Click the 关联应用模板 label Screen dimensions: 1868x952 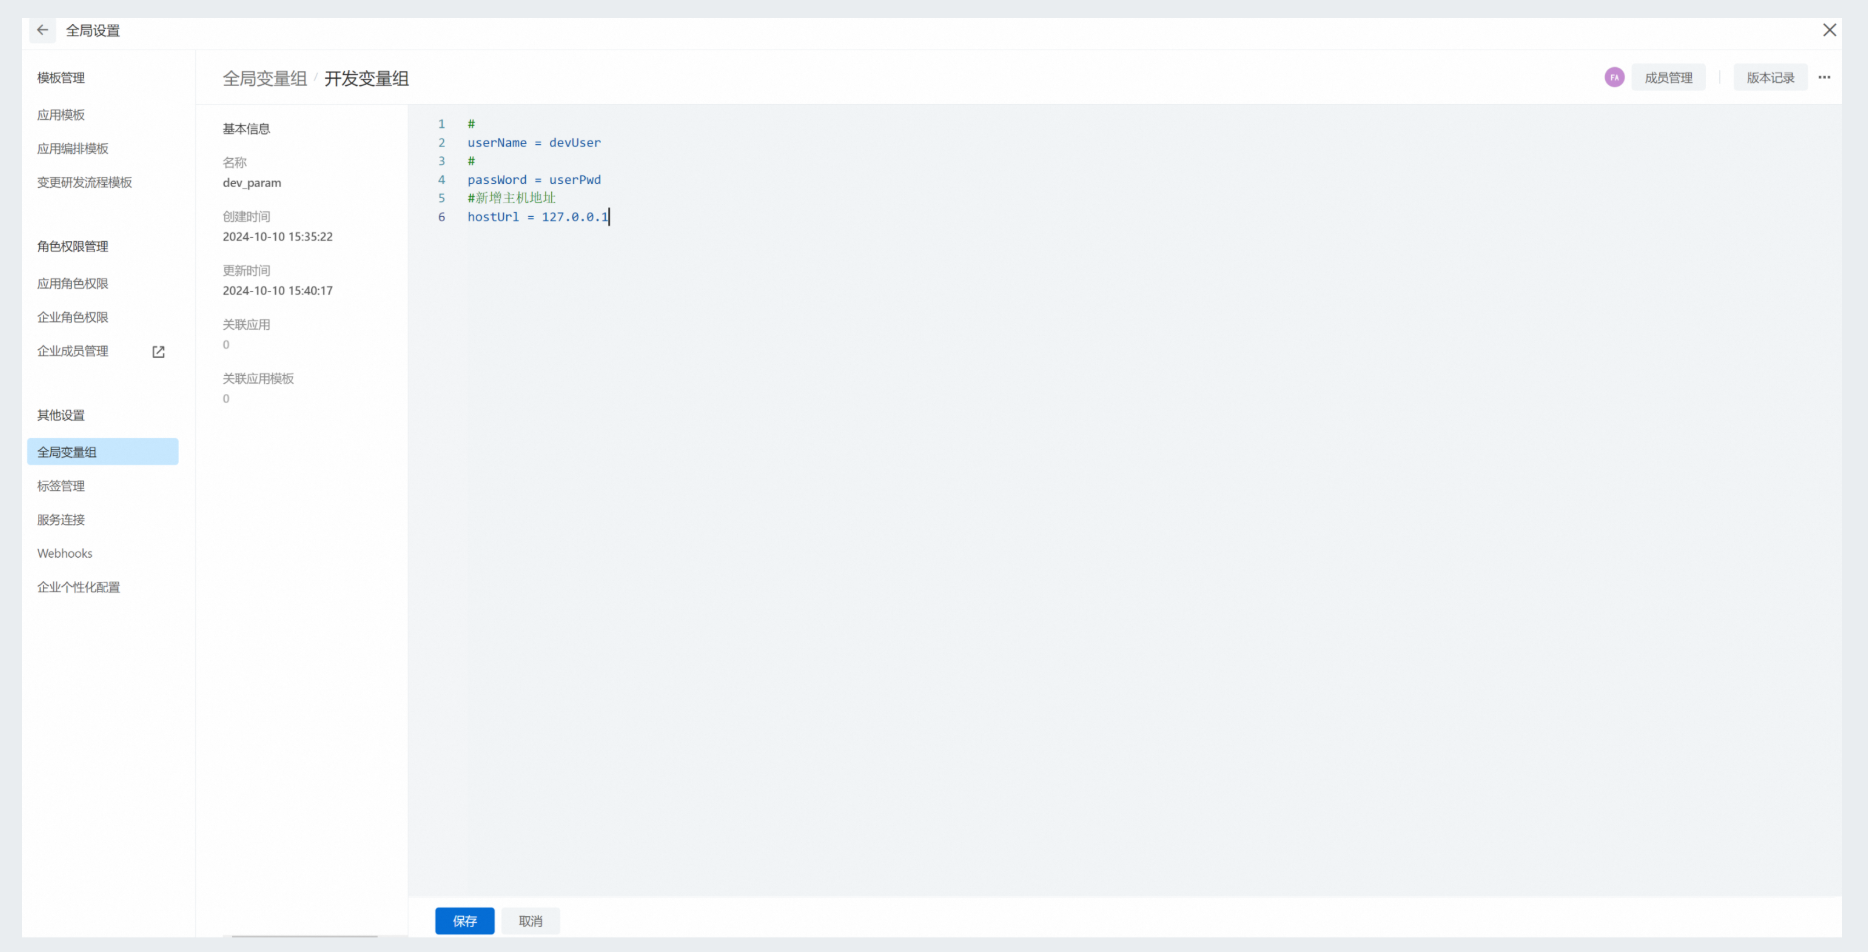(258, 379)
